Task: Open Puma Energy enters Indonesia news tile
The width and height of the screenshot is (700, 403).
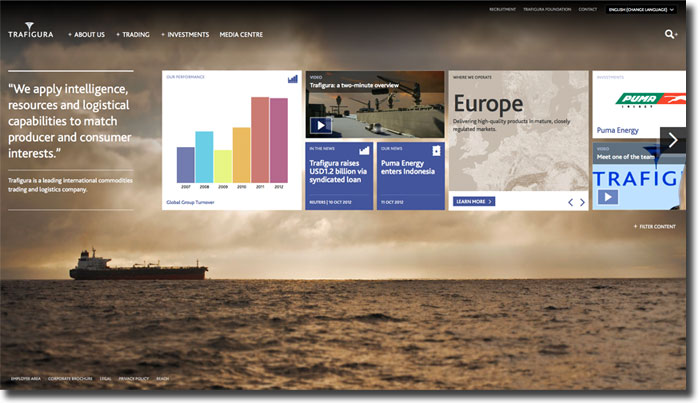Action: coord(411,176)
